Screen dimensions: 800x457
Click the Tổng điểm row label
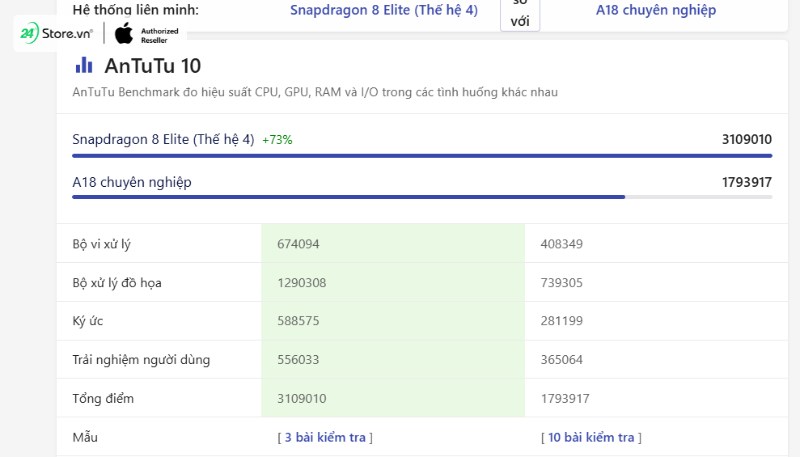point(103,398)
